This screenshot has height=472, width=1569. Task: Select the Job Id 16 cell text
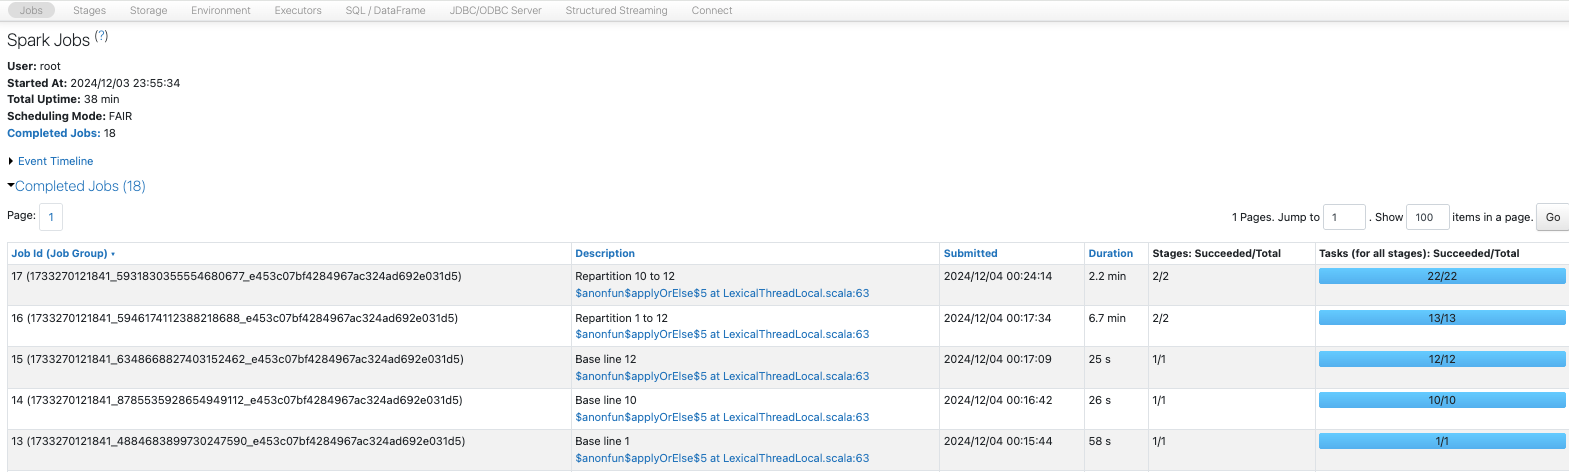235,318
